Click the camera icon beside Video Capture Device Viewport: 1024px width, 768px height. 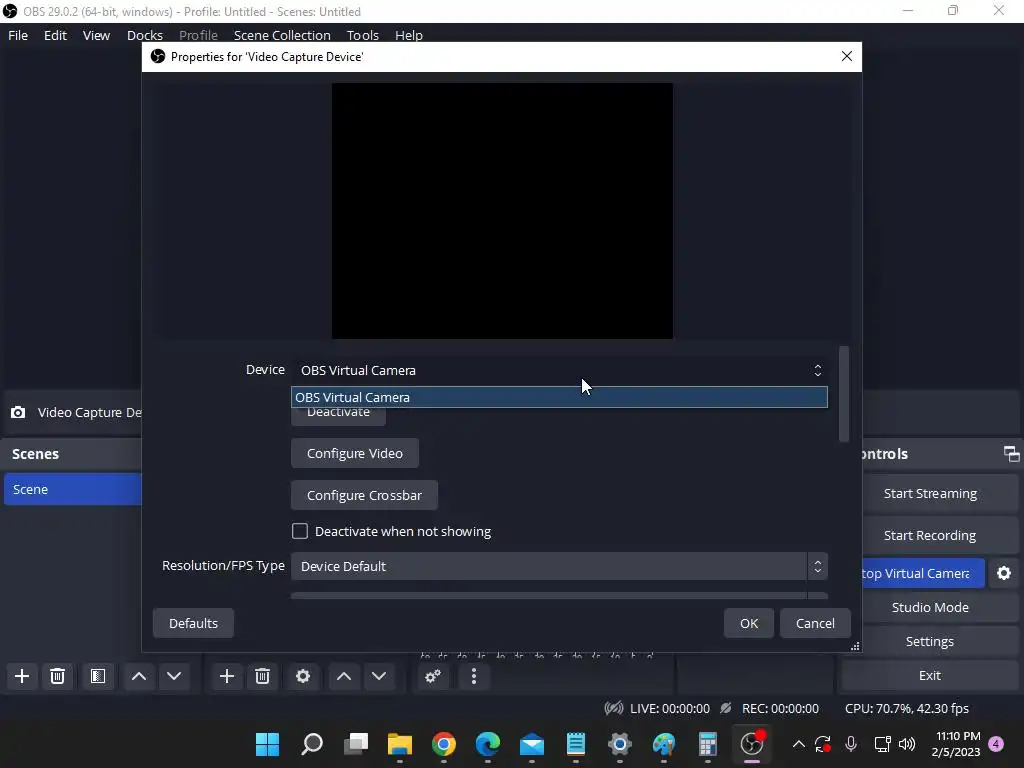click(x=18, y=412)
